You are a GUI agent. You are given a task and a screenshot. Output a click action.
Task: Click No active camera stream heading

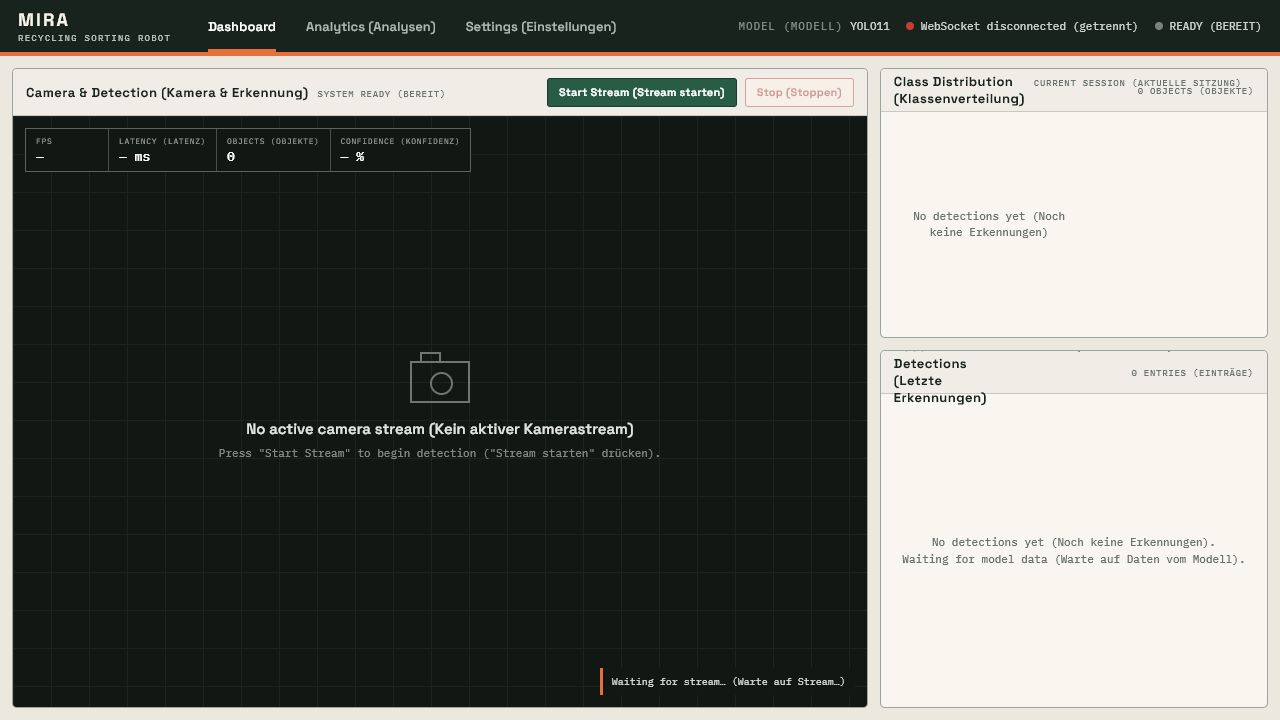(x=440, y=429)
